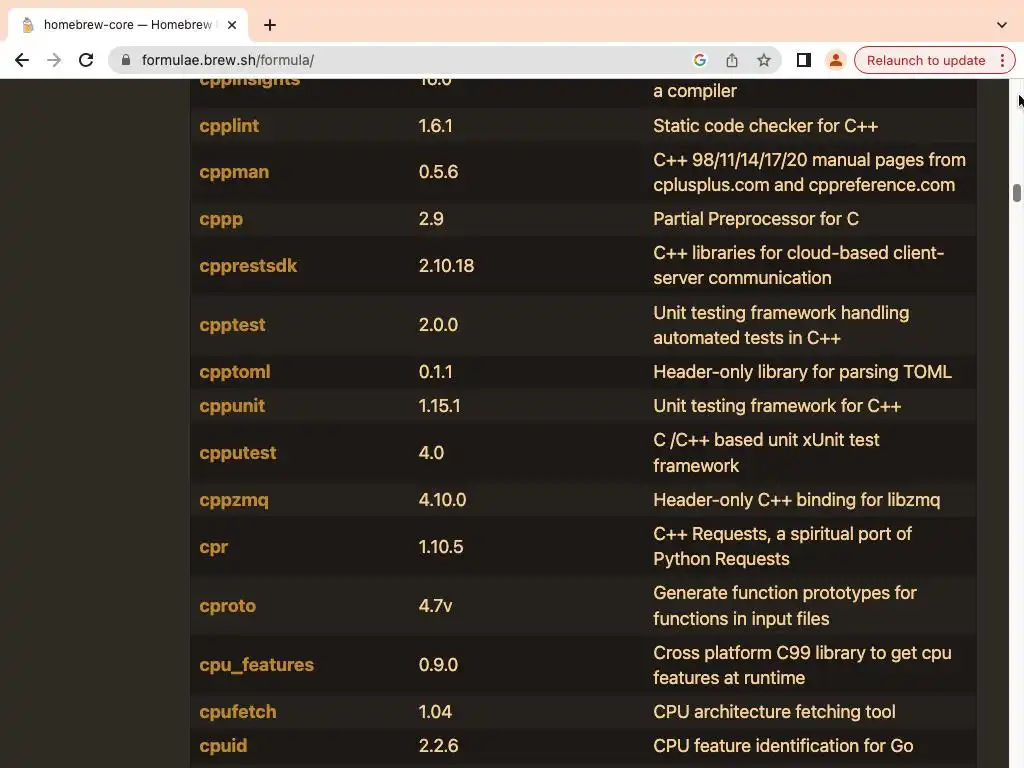Screen dimensions: 1024x768
Task: Click 'CPU feature identification for Go' text
Action: tap(783, 745)
